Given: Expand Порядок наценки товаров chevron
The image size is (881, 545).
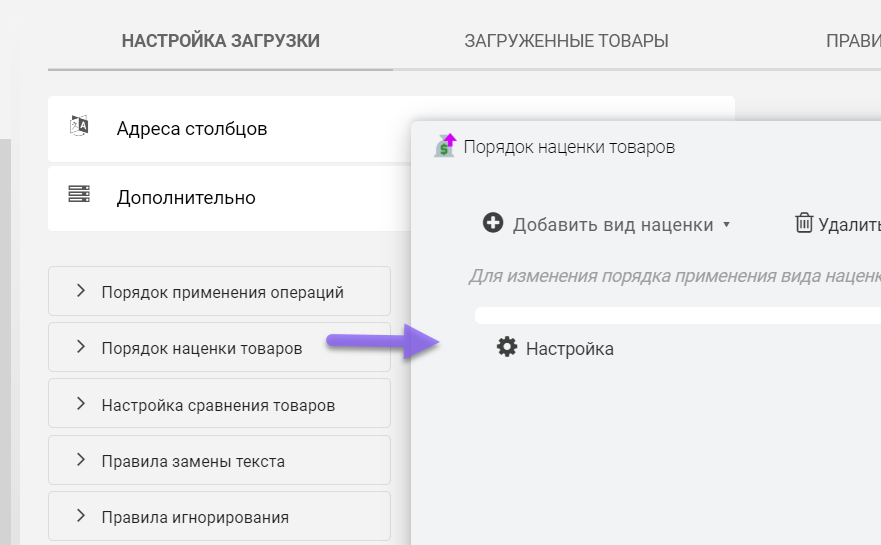Looking at the screenshot, I should [x=81, y=347].
